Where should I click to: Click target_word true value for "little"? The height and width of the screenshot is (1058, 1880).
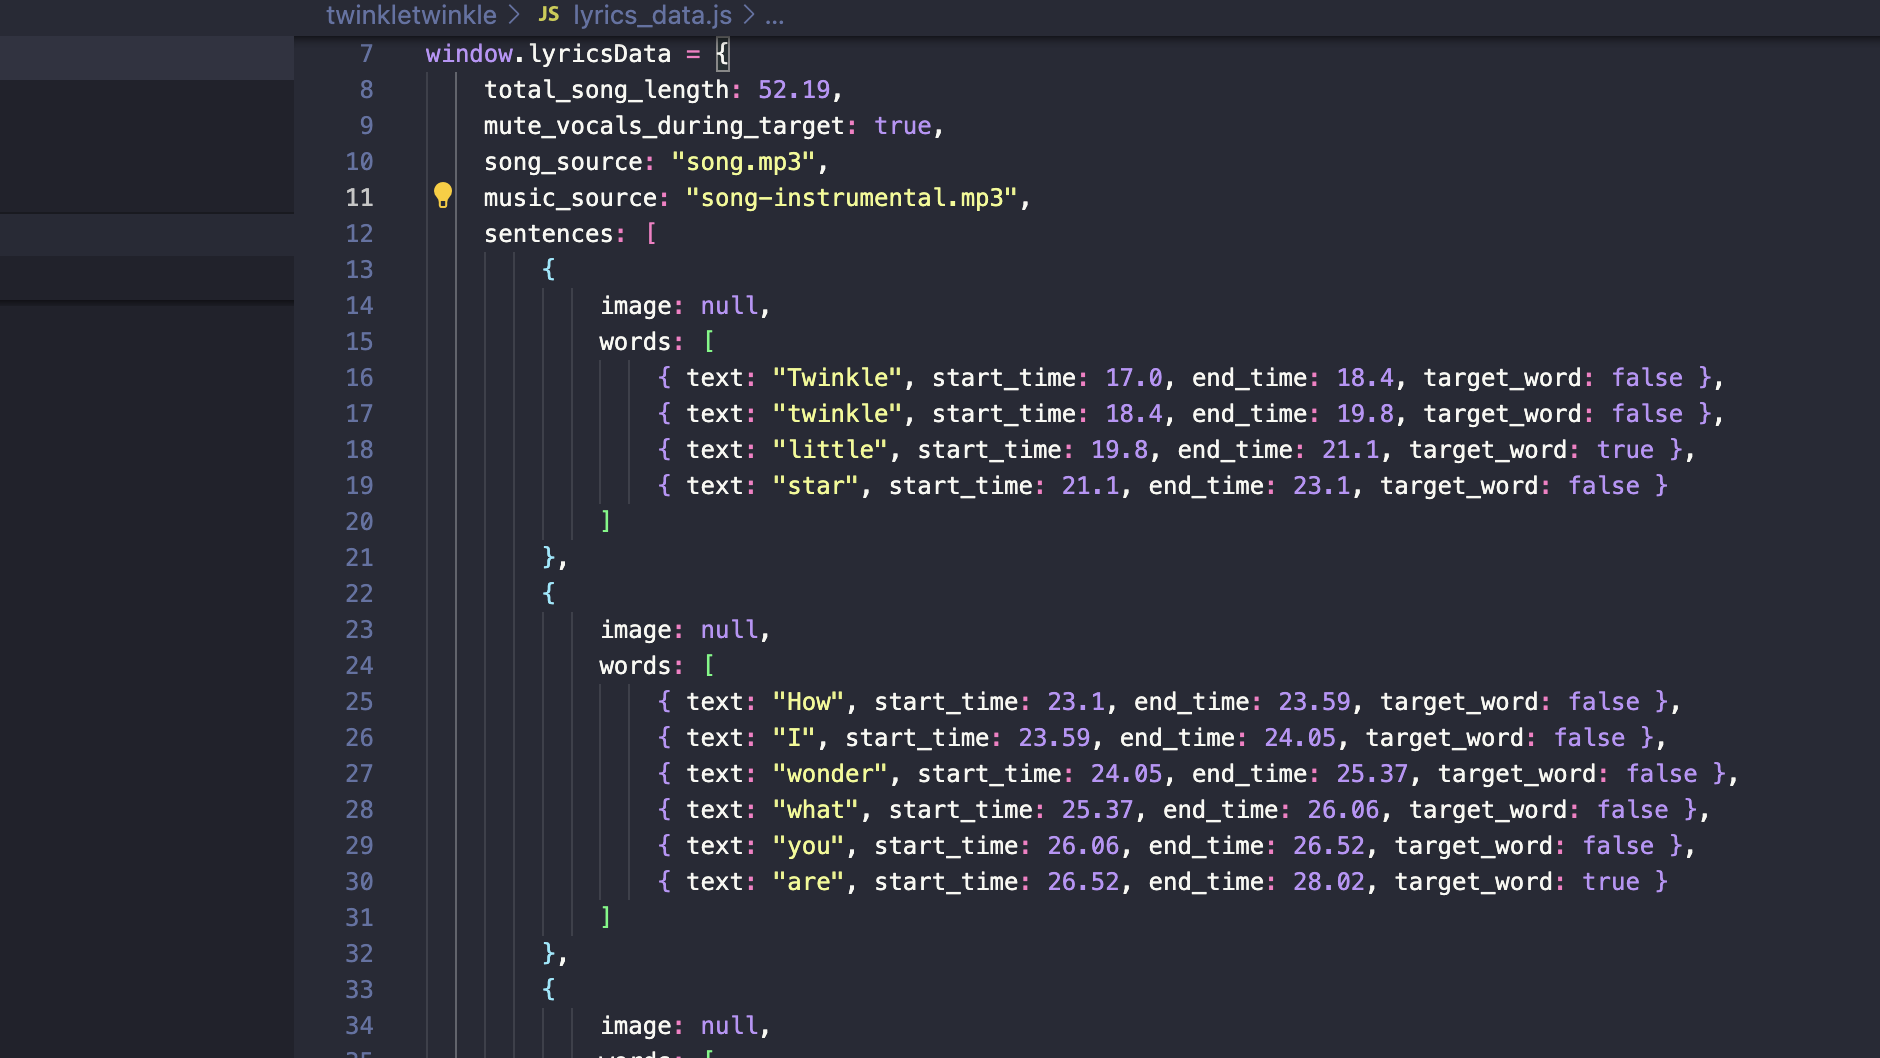pos(1625,450)
